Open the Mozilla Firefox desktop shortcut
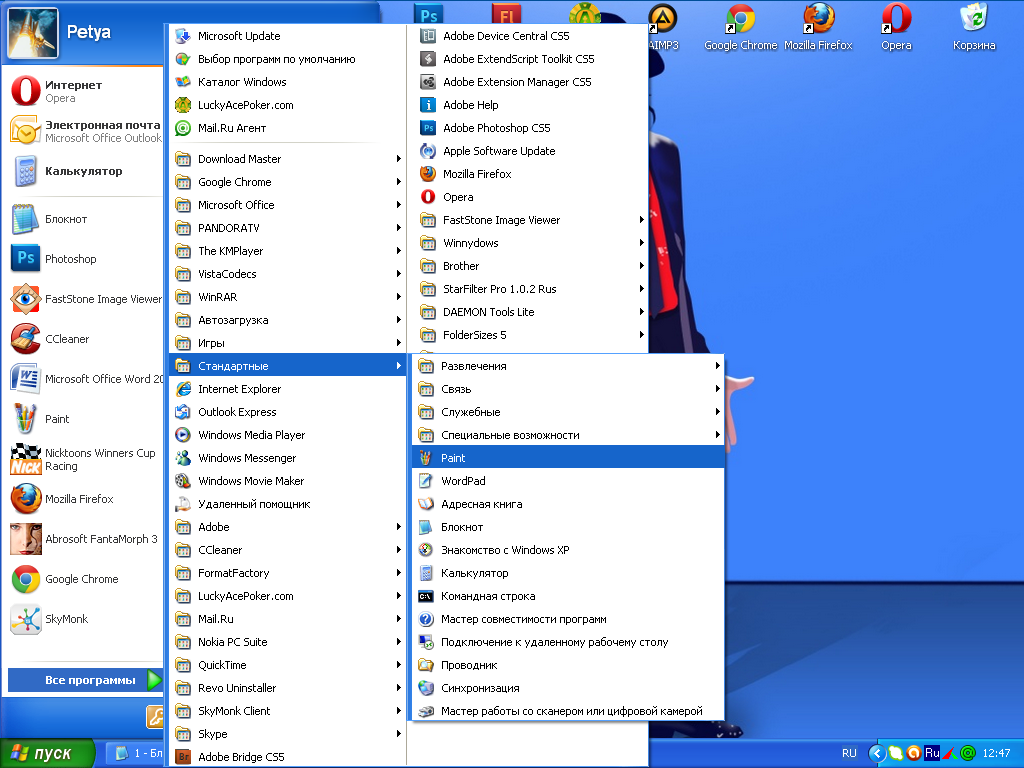Image resolution: width=1024 pixels, height=768 pixels. click(x=818, y=22)
